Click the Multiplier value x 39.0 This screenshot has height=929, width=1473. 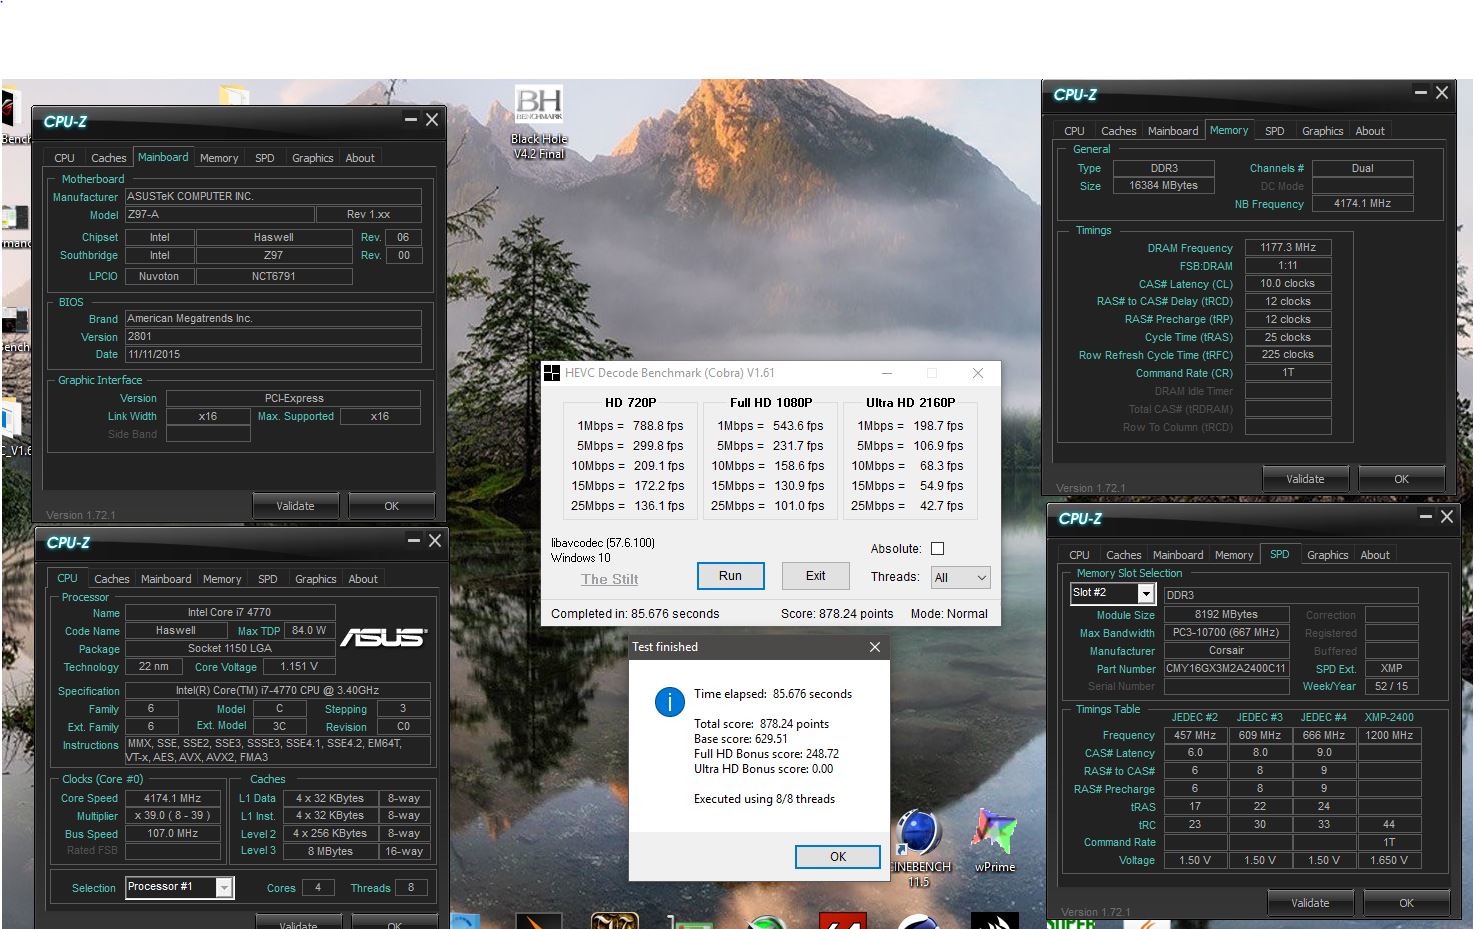[172, 815]
